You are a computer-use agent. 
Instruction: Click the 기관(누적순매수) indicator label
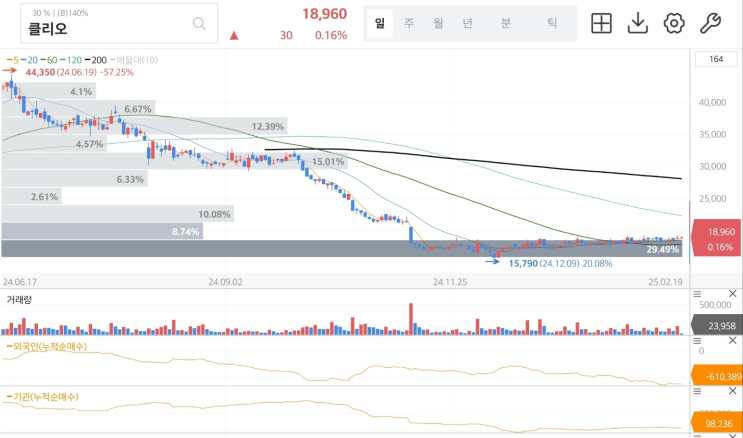[x=43, y=397]
